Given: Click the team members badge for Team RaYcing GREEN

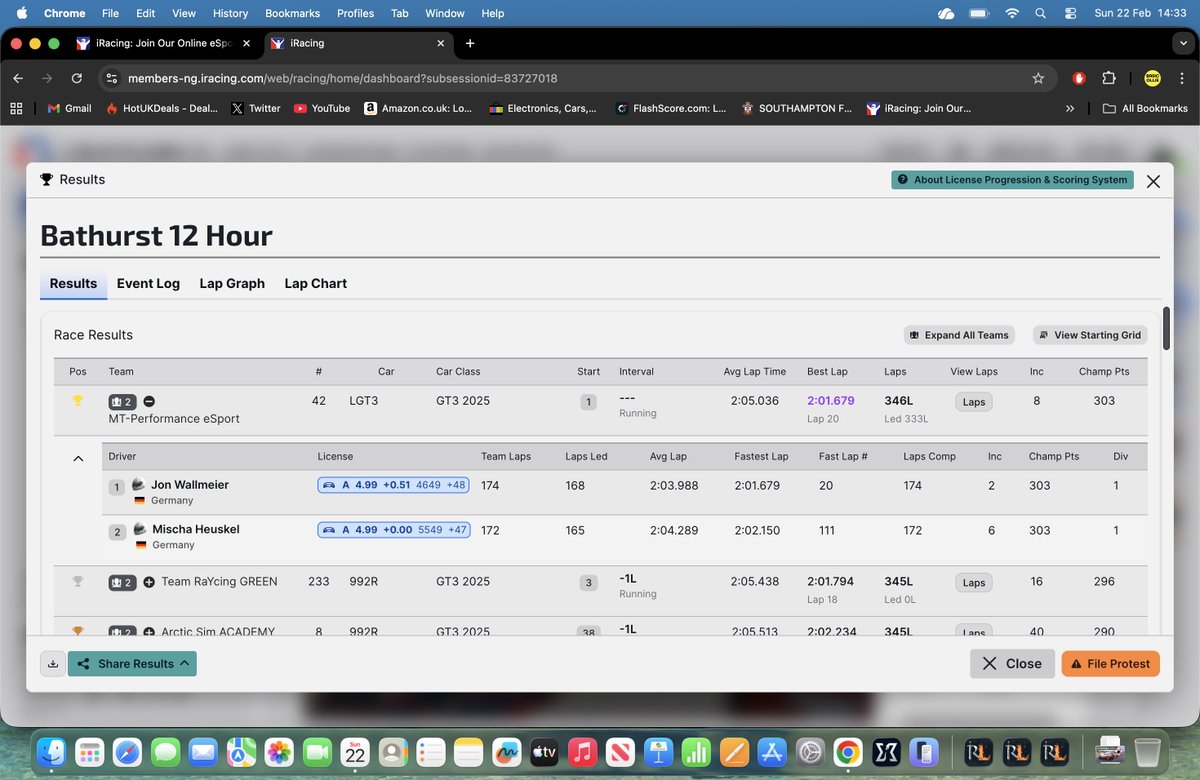Looking at the screenshot, I should pyautogui.click(x=122, y=582).
